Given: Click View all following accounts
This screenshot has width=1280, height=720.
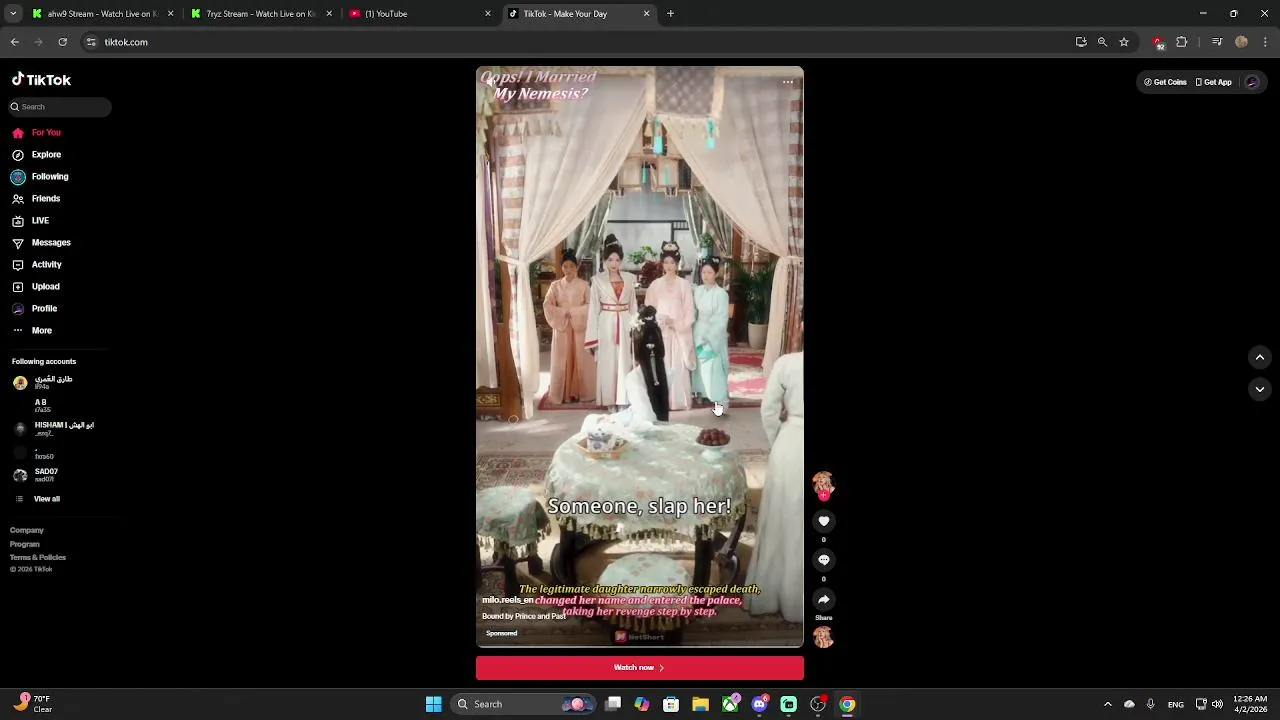Looking at the screenshot, I should pos(37,499).
